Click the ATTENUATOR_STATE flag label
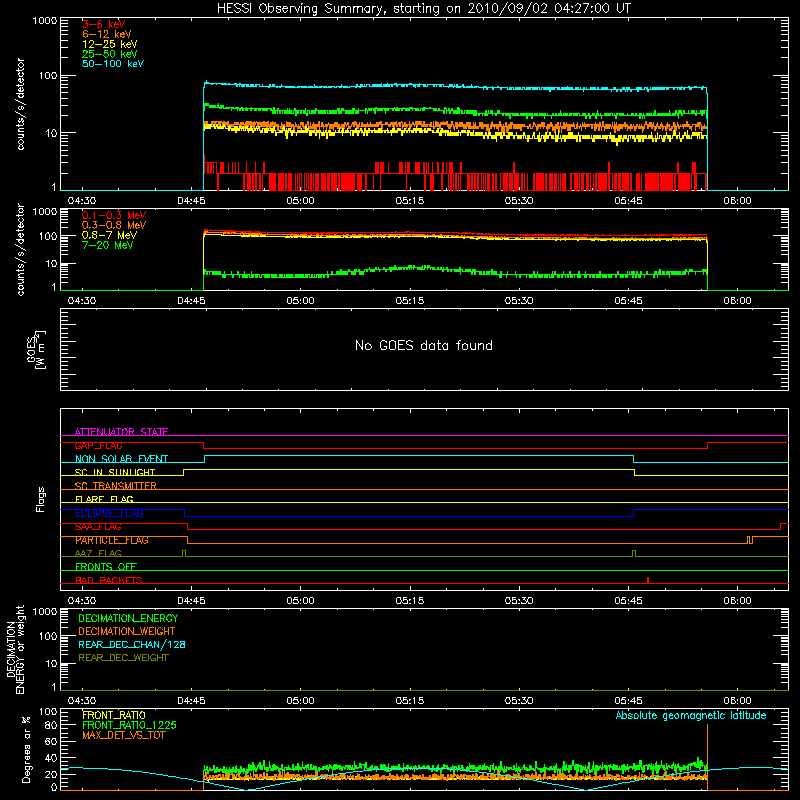 (121, 432)
